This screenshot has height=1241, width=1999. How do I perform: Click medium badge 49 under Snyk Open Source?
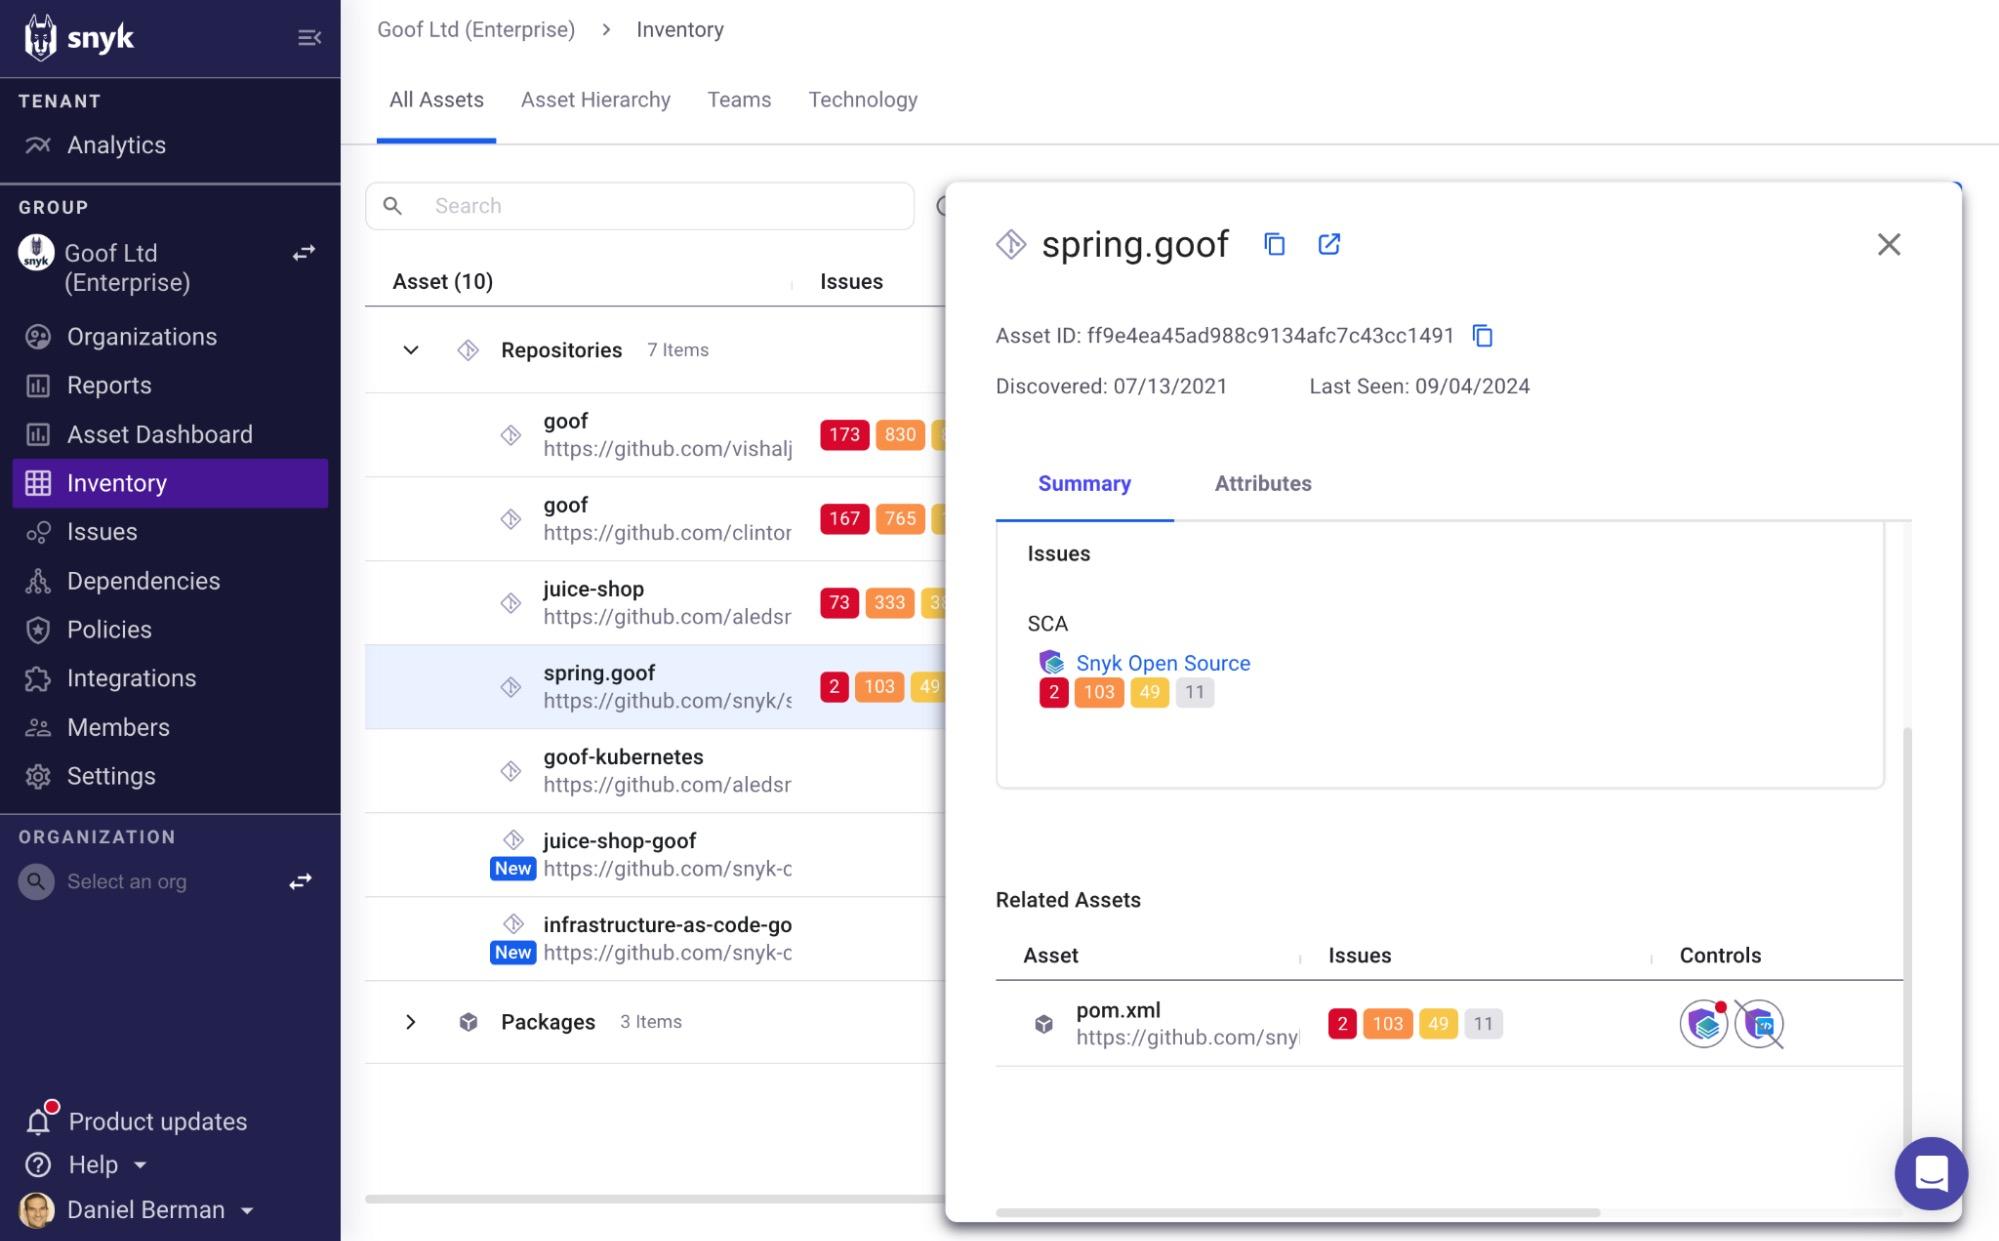pos(1150,692)
